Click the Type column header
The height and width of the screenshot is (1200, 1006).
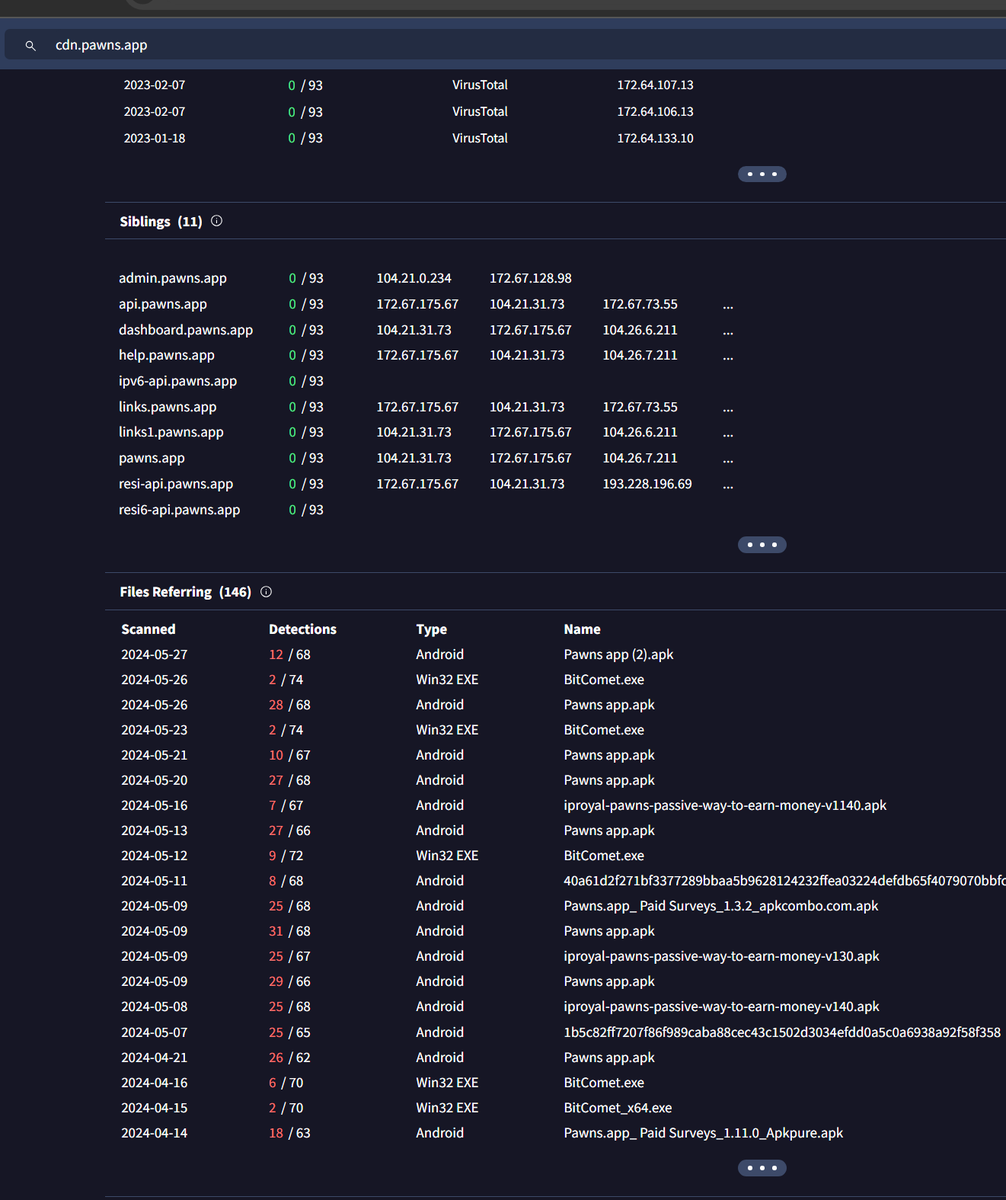point(432,629)
